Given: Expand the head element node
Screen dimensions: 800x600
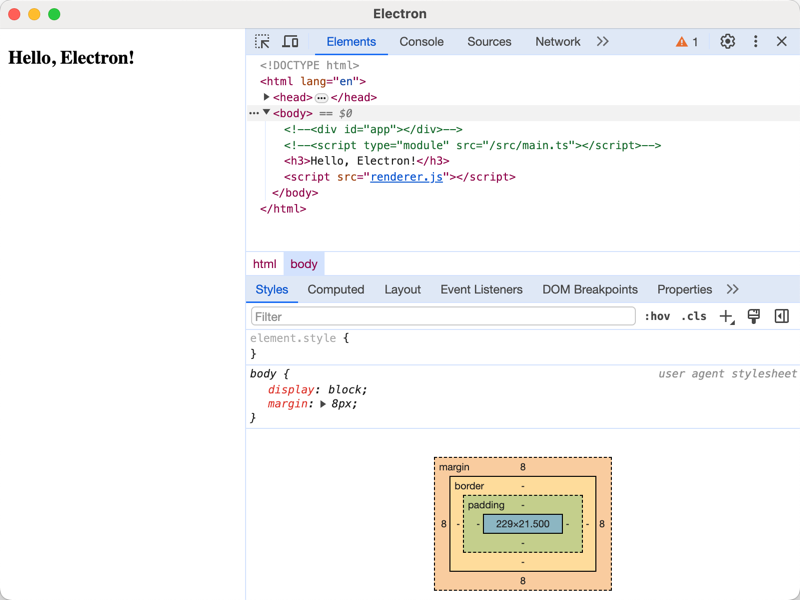Looking at the screenshot, I should [267, 97].
